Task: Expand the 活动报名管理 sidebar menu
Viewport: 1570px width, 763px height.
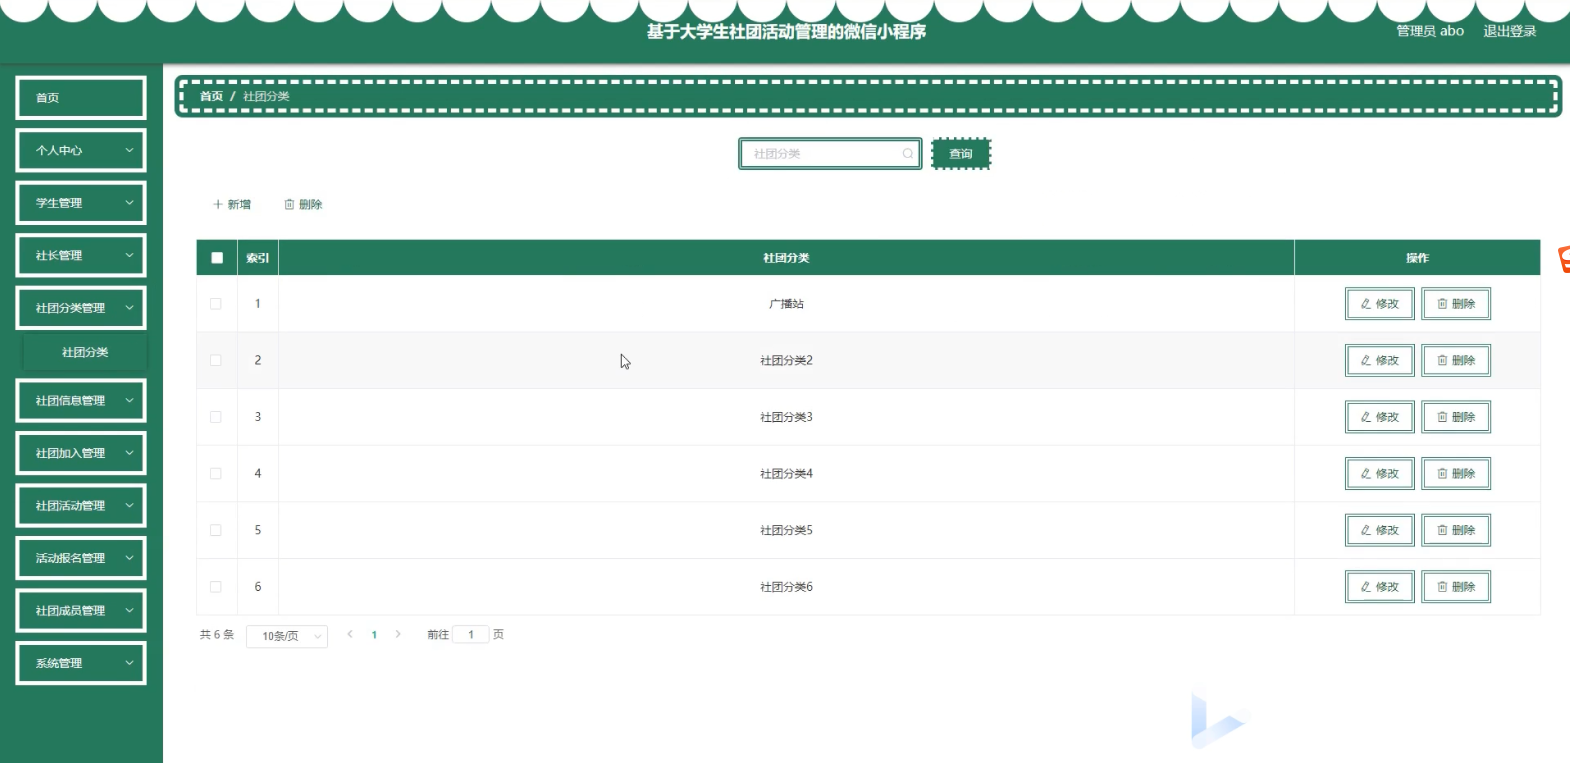Action: coord(81,558)
